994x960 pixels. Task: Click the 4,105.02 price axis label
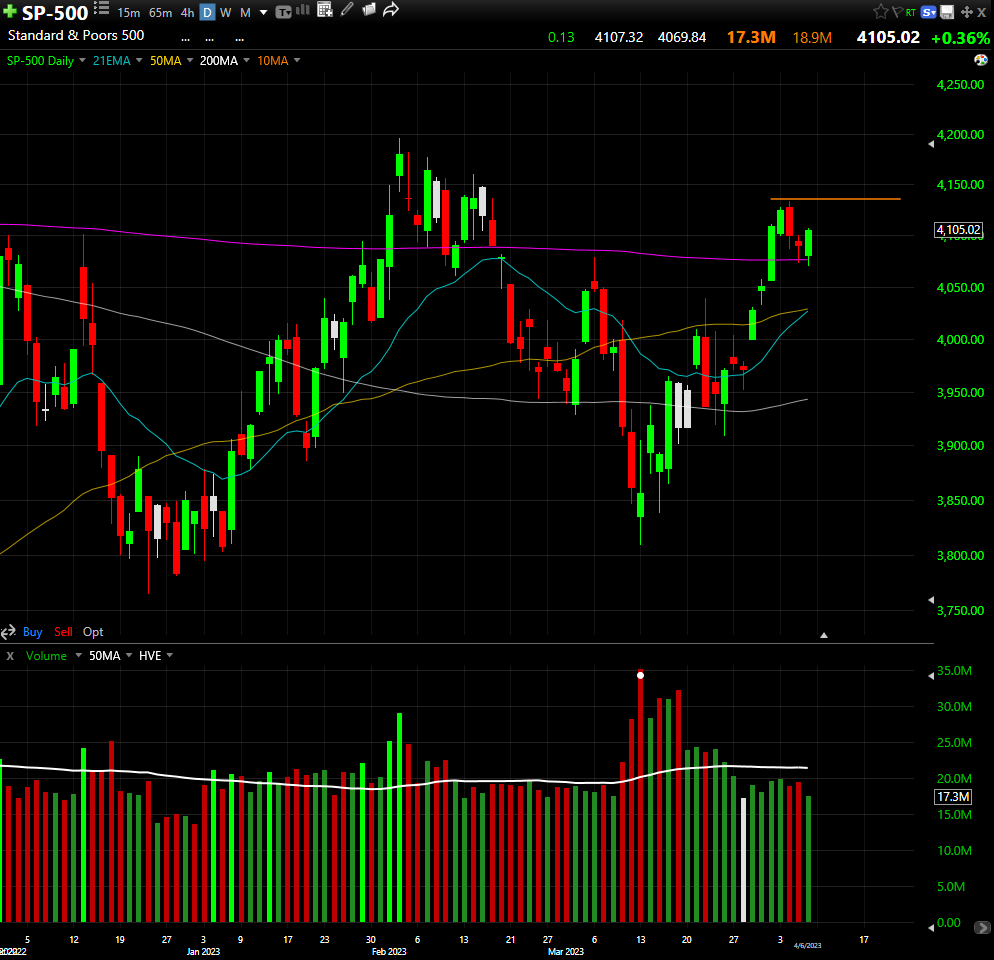[958, 230]
